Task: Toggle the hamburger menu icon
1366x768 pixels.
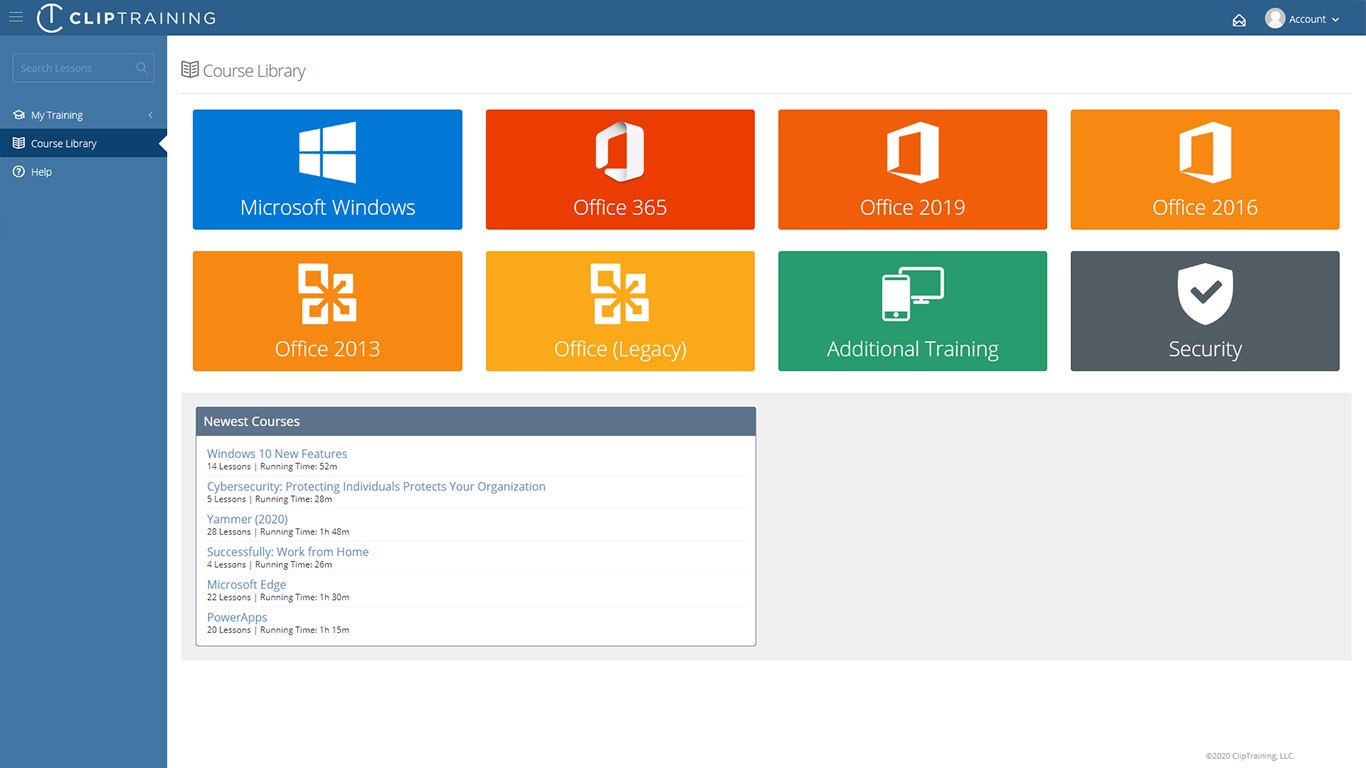Action: [16, 17]
